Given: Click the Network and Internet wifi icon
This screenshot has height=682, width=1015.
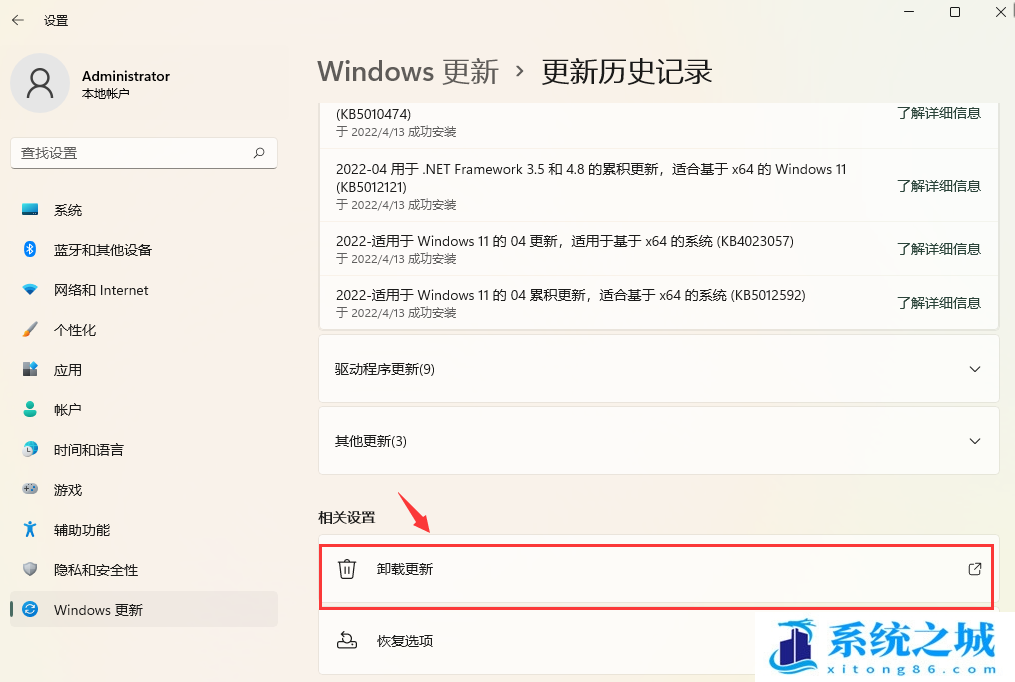Looking at the screenshot, I should click(30, 290).
